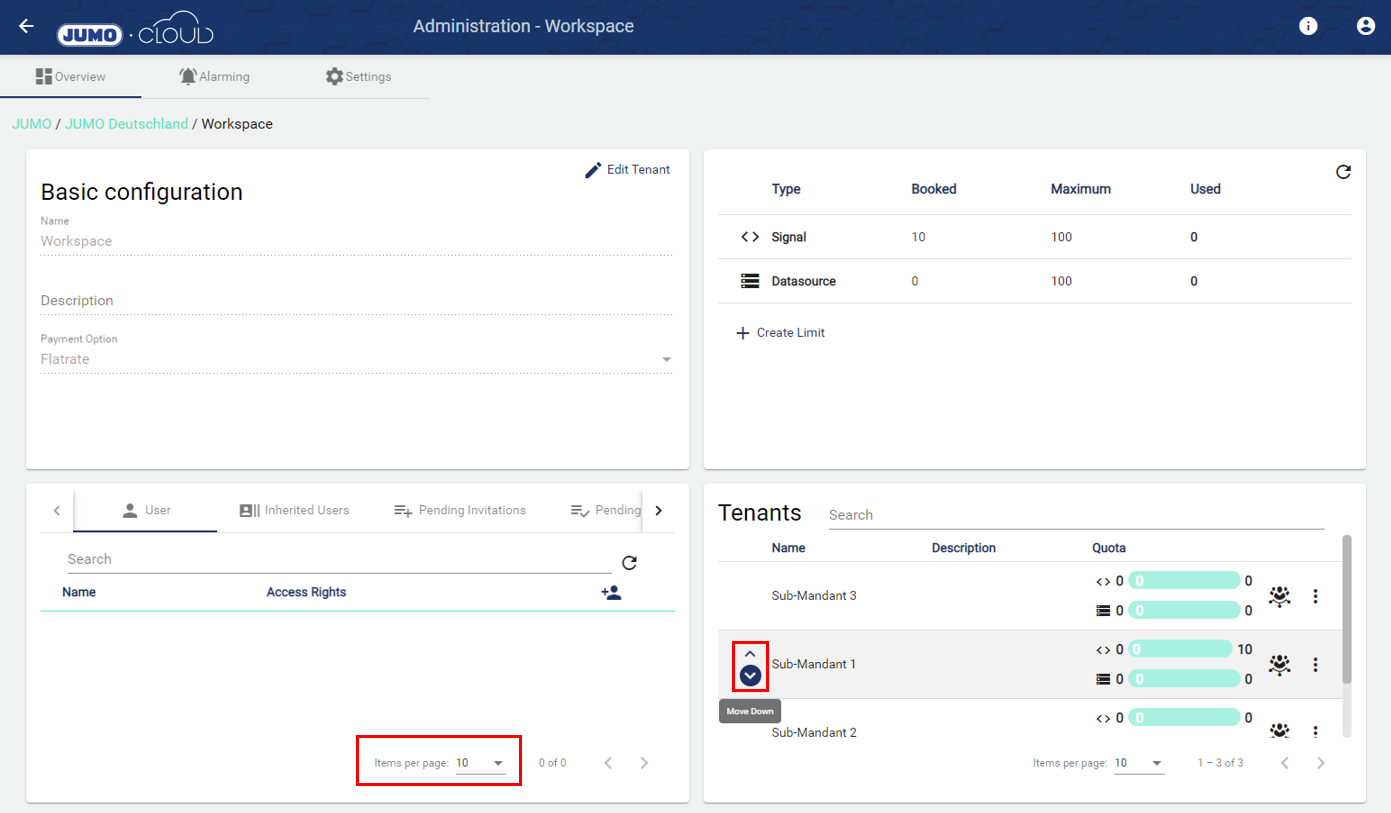The height and width of the screenshot is (813, 1391).
Task: Open the group icon for Sub-Mandant 1
Action: point(1279,664)
